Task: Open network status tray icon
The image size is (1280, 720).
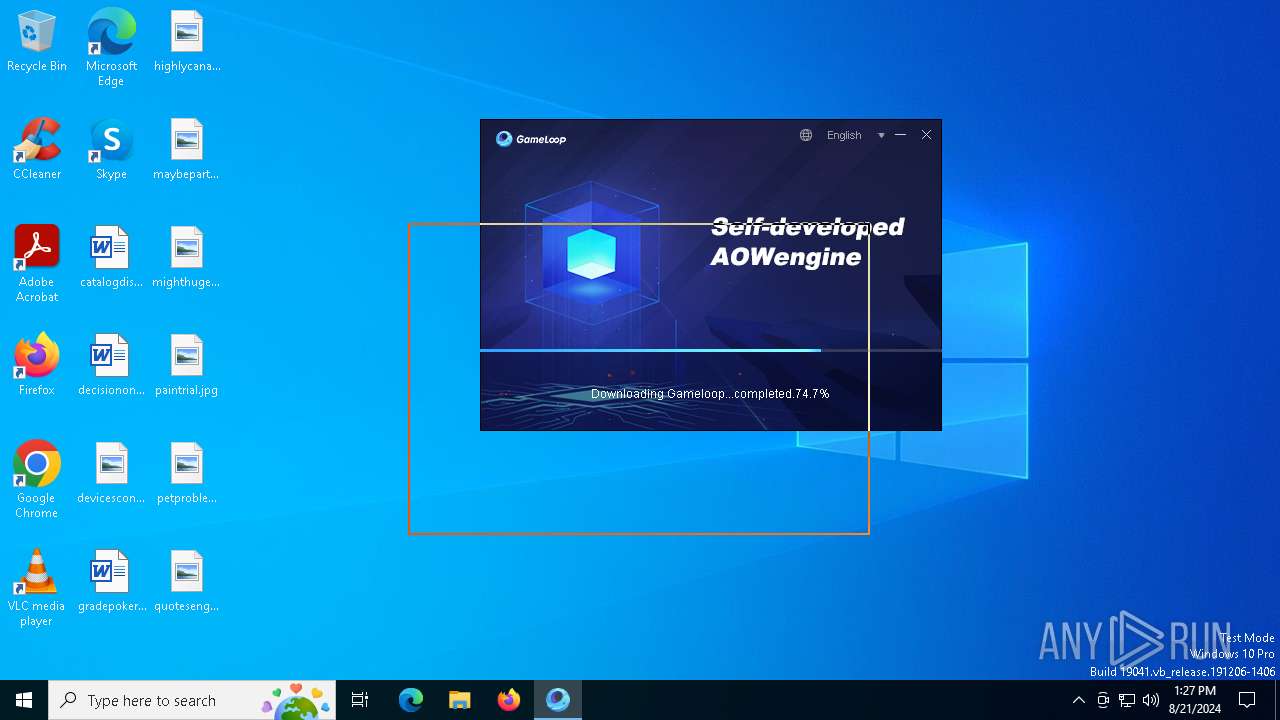Action: [x=1127, y=700]
